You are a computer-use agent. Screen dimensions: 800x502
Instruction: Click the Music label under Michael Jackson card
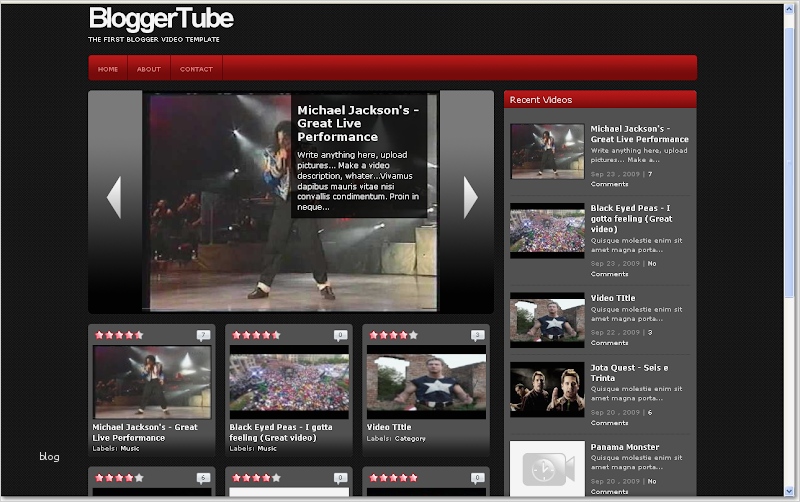pyautogui.click(x=130, y=449)
